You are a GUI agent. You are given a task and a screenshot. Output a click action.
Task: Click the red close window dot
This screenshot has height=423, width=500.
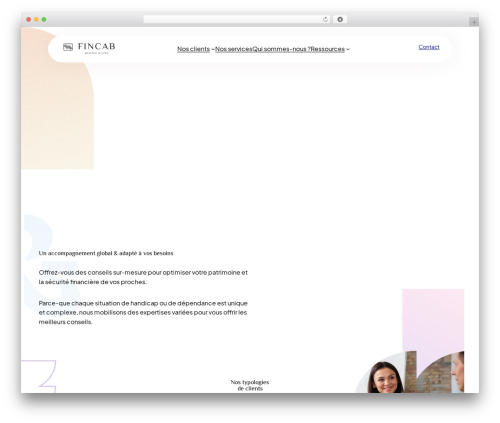[29, 19]
